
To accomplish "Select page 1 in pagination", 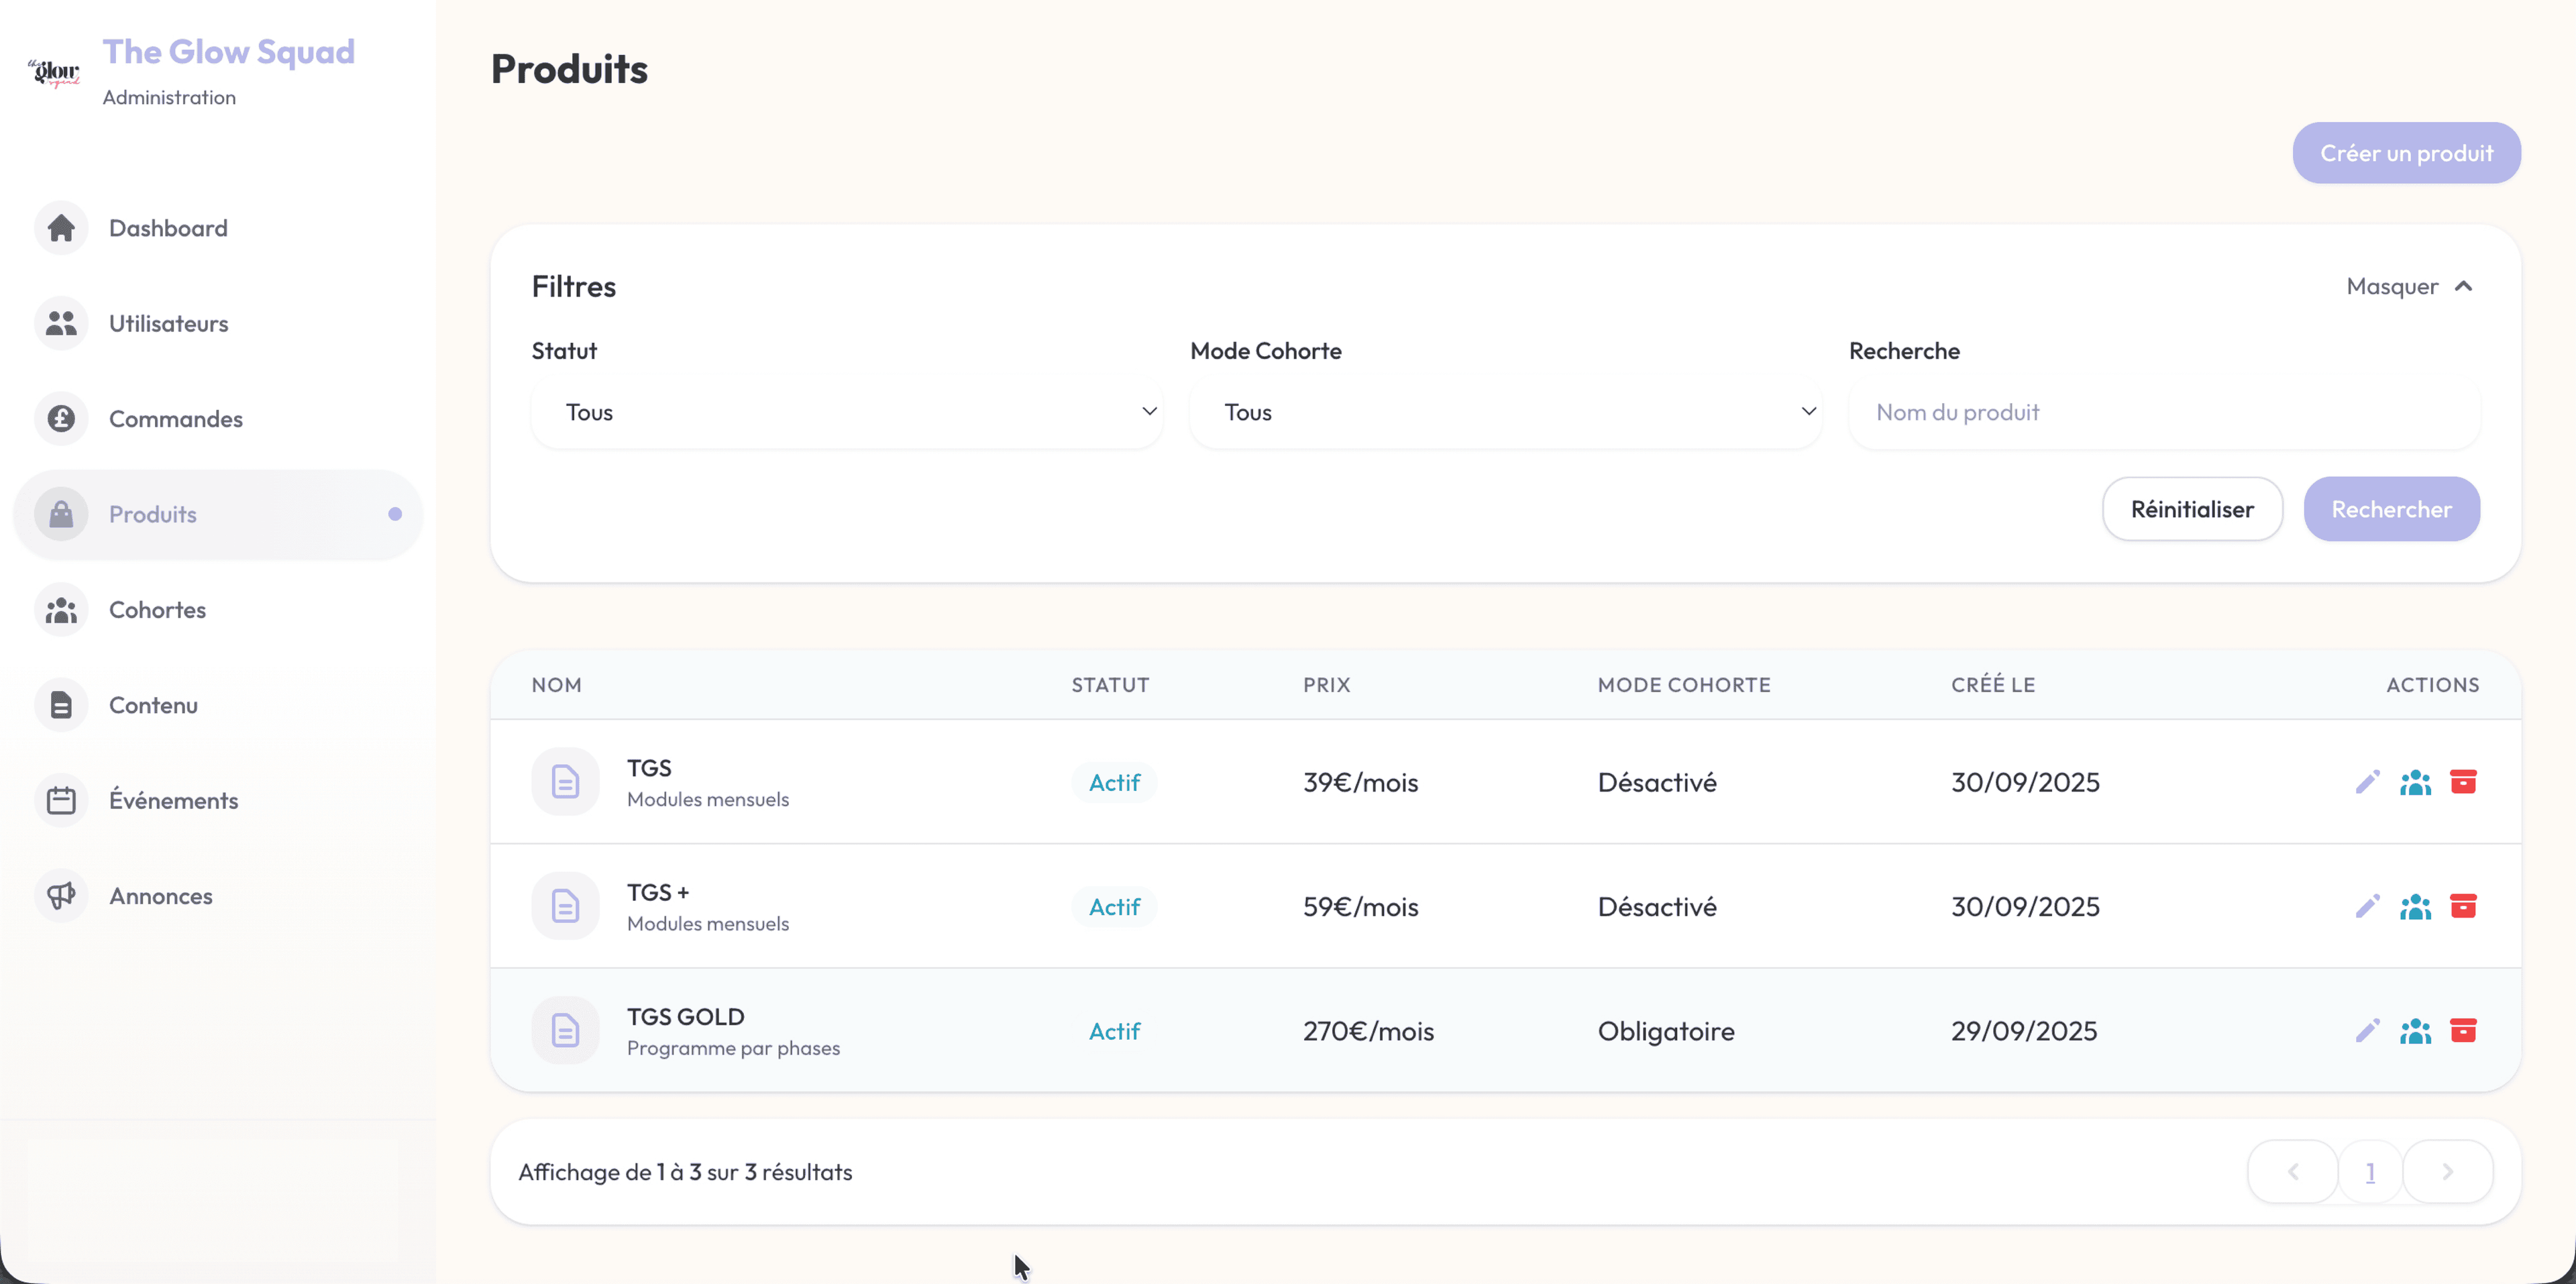I will 2370,1171.
